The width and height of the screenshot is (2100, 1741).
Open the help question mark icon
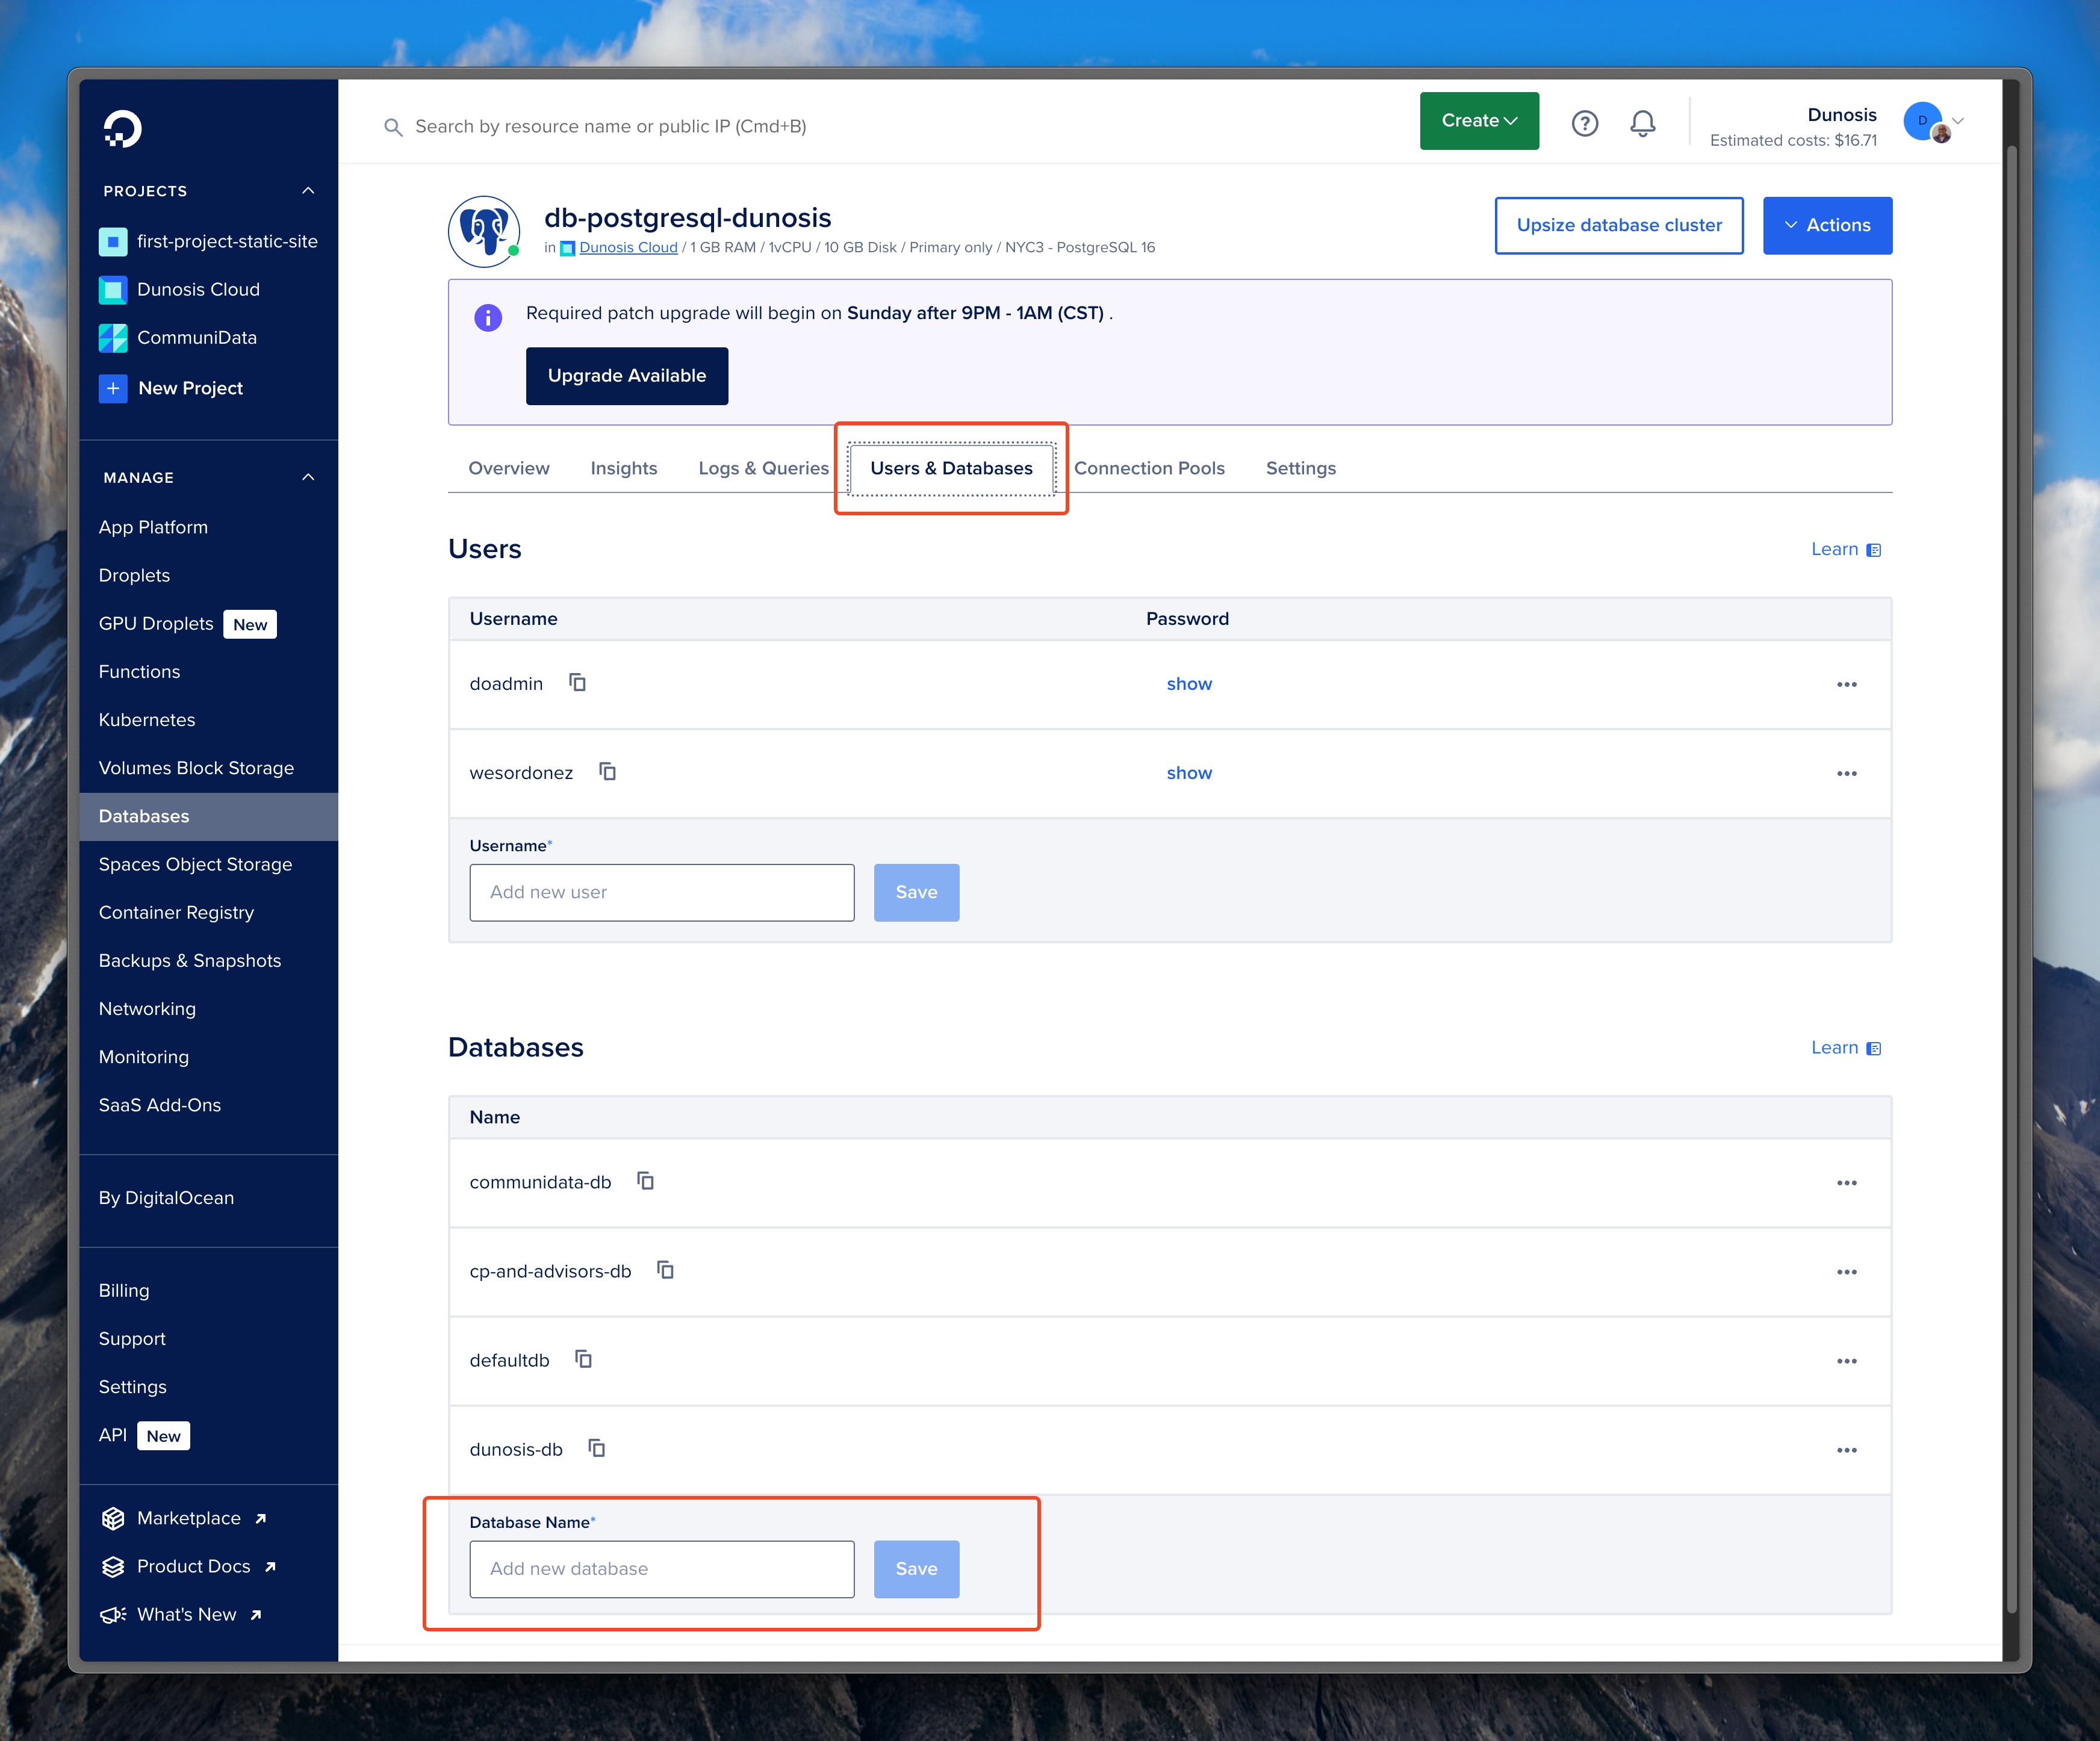pyautogui.click(x=1584, y=123)
